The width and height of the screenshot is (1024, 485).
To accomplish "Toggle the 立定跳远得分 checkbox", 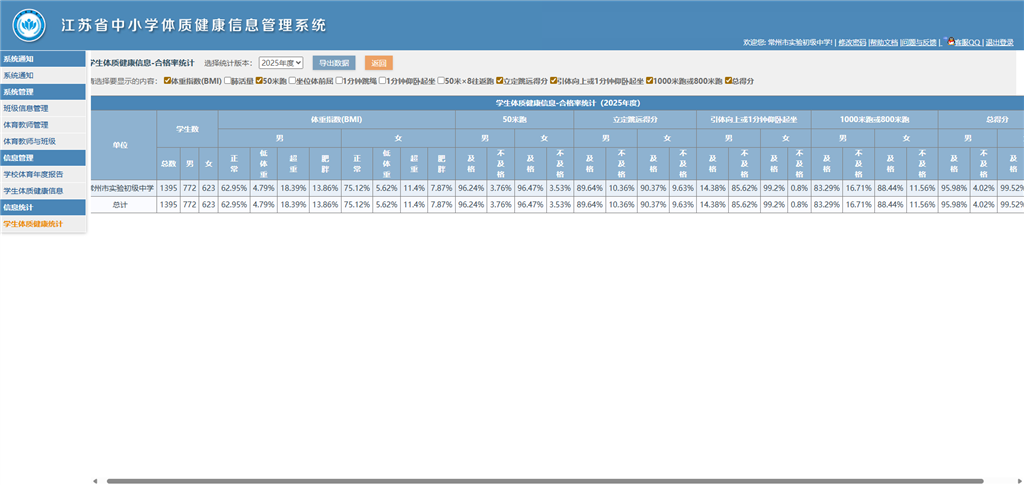I will point(499,80).
